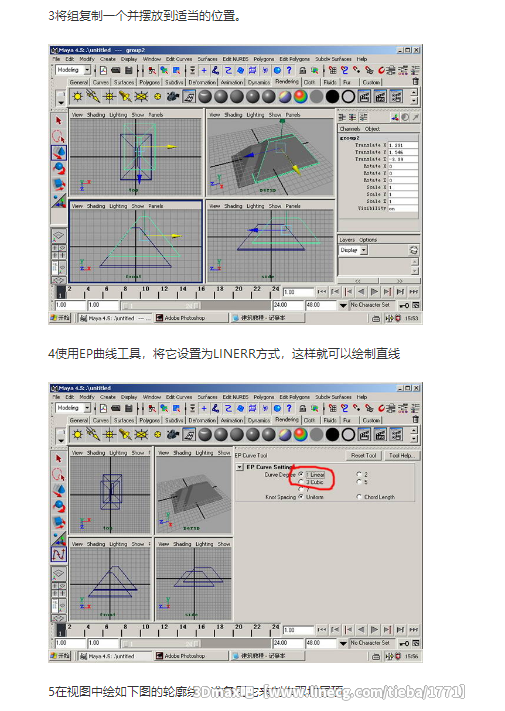Click range slider bar in group2 Maya window

(x=162, y=305)
